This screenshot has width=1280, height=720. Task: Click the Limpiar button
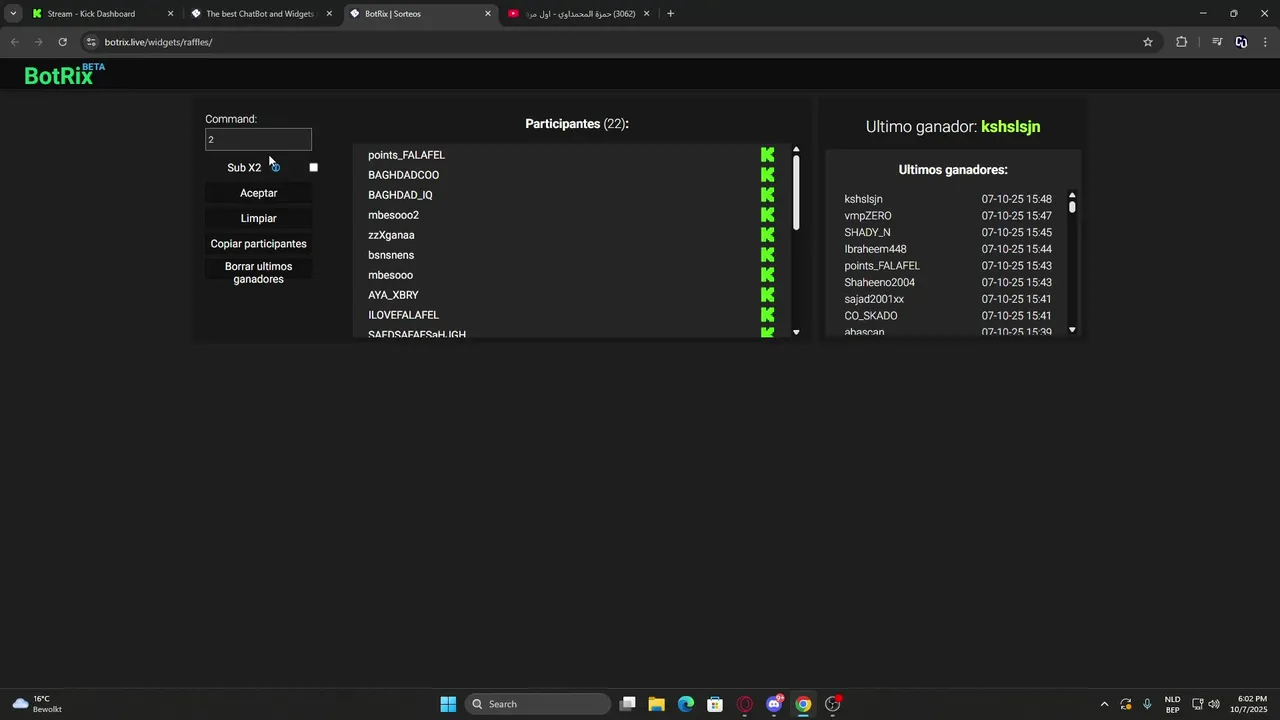(259, 218)
